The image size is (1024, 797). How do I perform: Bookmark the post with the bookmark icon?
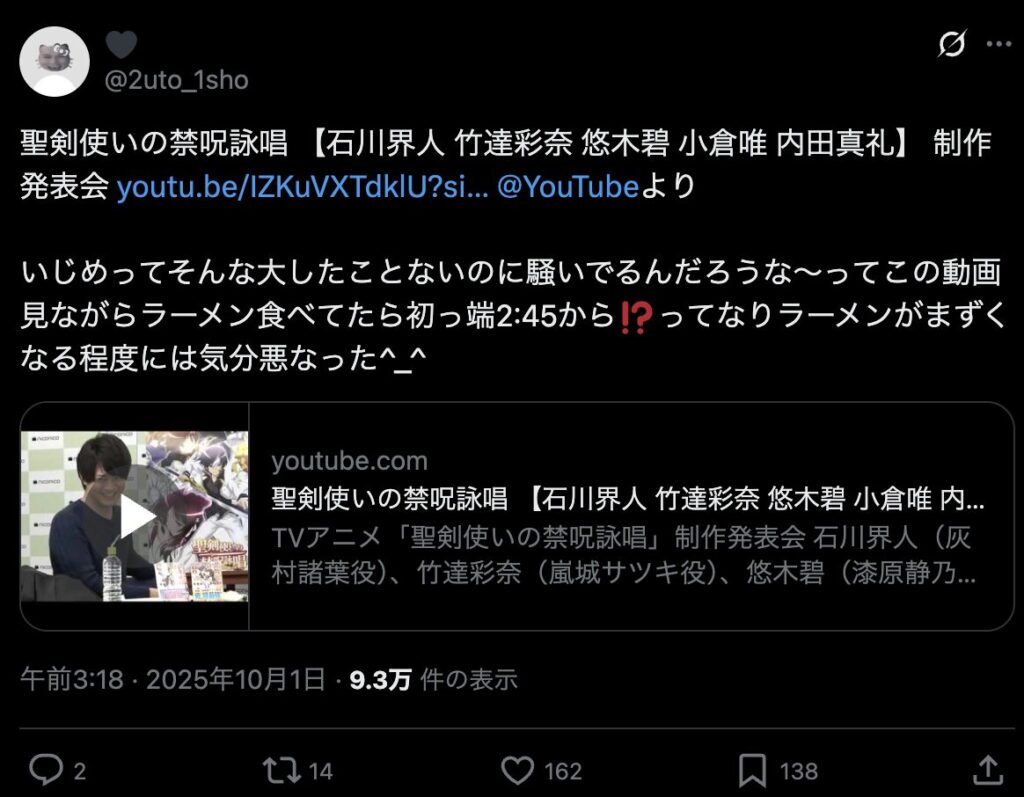tap(752, 771)
